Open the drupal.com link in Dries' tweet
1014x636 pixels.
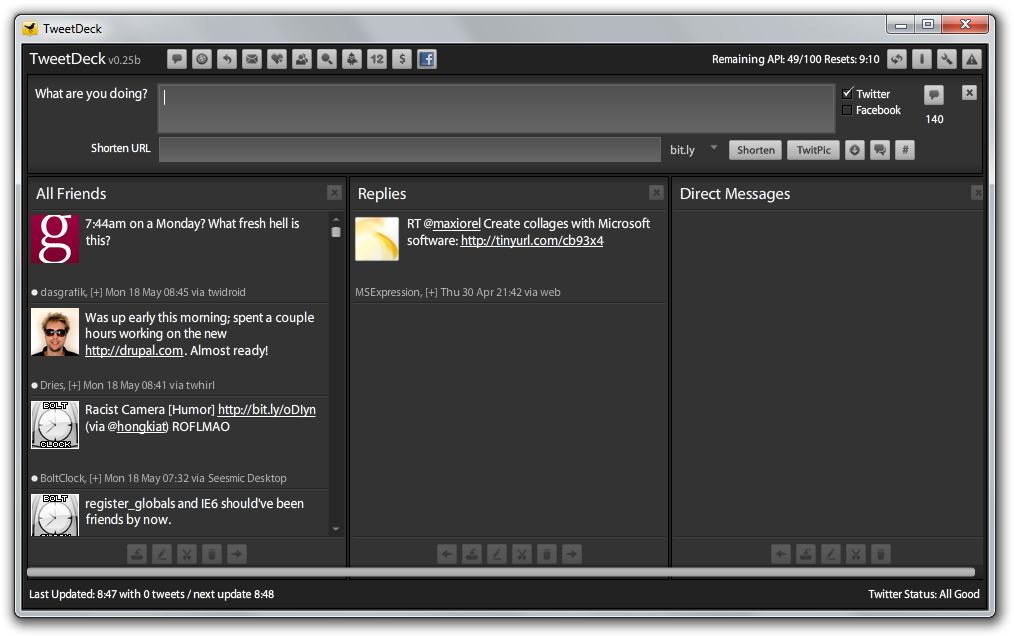click(134, 351)
